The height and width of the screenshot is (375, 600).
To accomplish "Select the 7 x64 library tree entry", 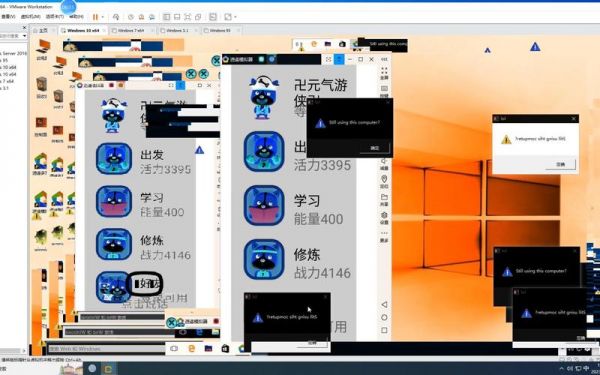I will pos(8,81).
